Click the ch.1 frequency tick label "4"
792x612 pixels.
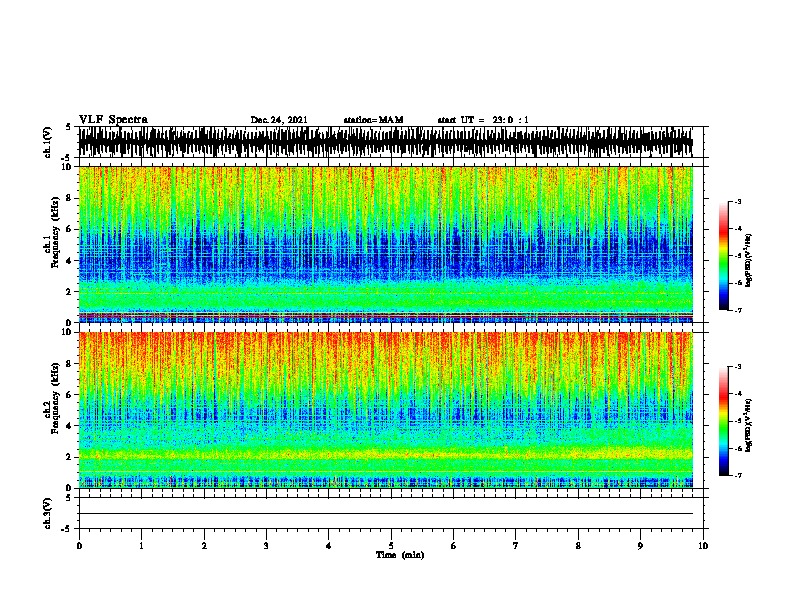[69, 261]
